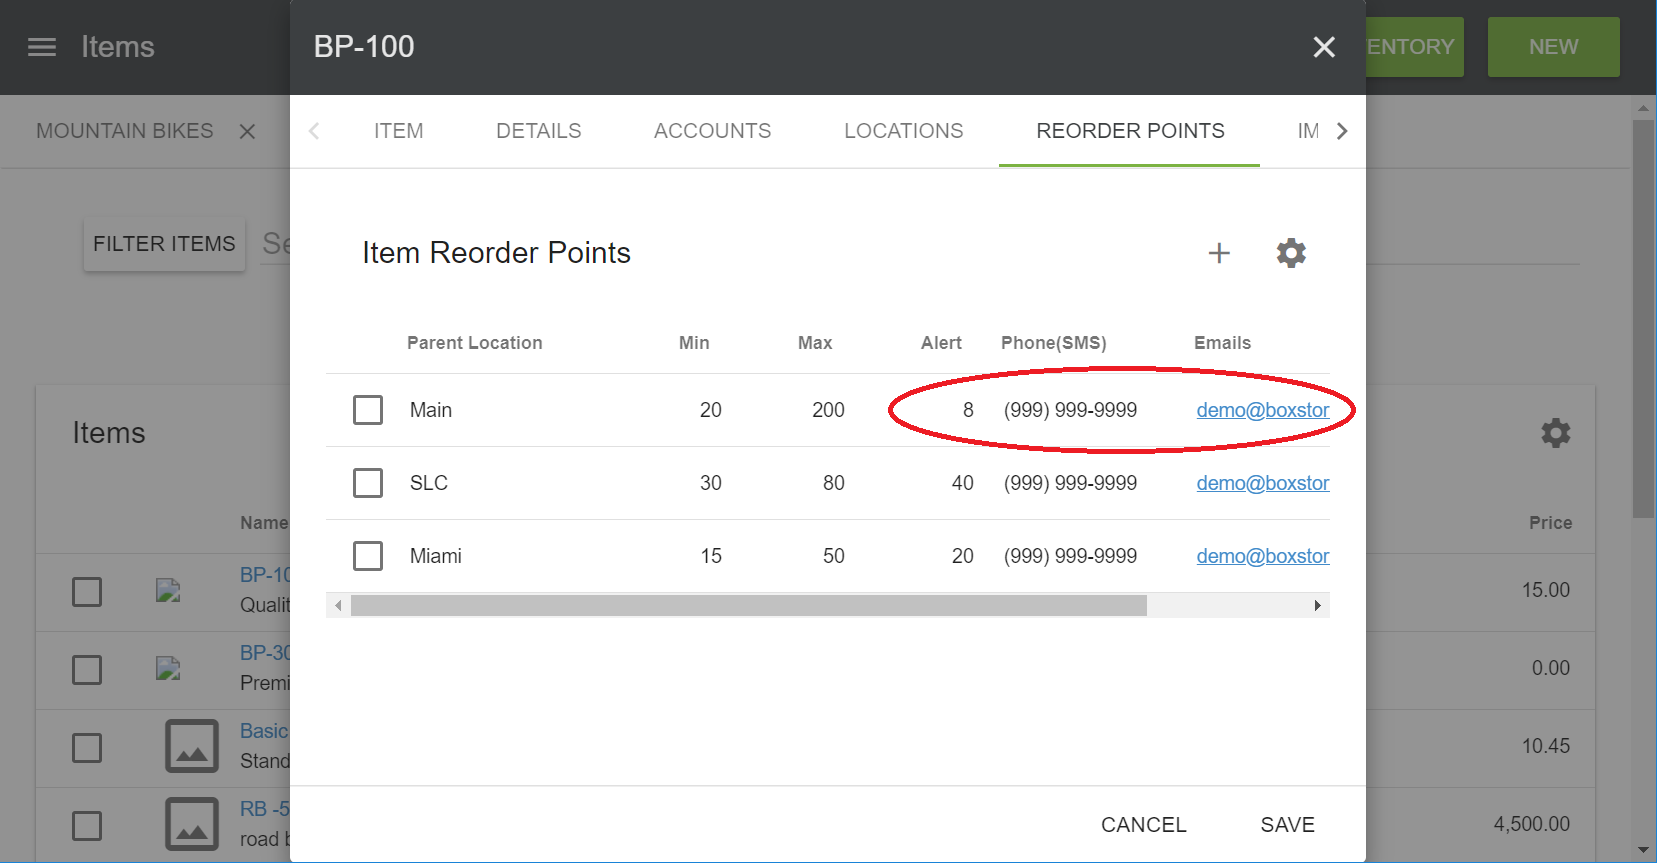Viewport: 1657px width, 863px height.
Task: Click the New button
Action: pyautogui.click(x=1553, y=47)
